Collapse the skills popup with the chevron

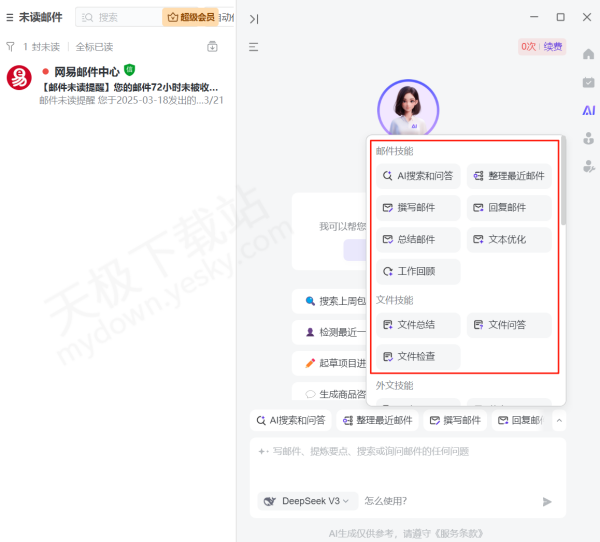point(558,421)
